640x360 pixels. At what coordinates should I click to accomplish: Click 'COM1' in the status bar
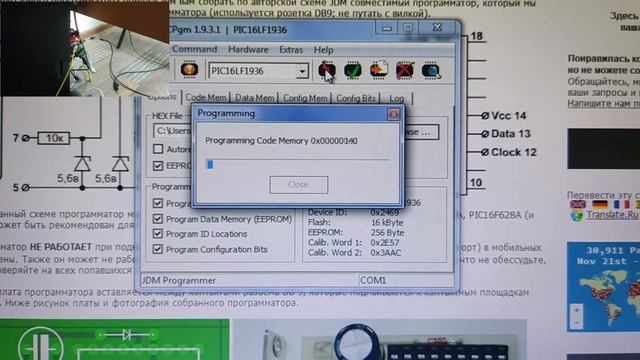[x=373, y=280]
